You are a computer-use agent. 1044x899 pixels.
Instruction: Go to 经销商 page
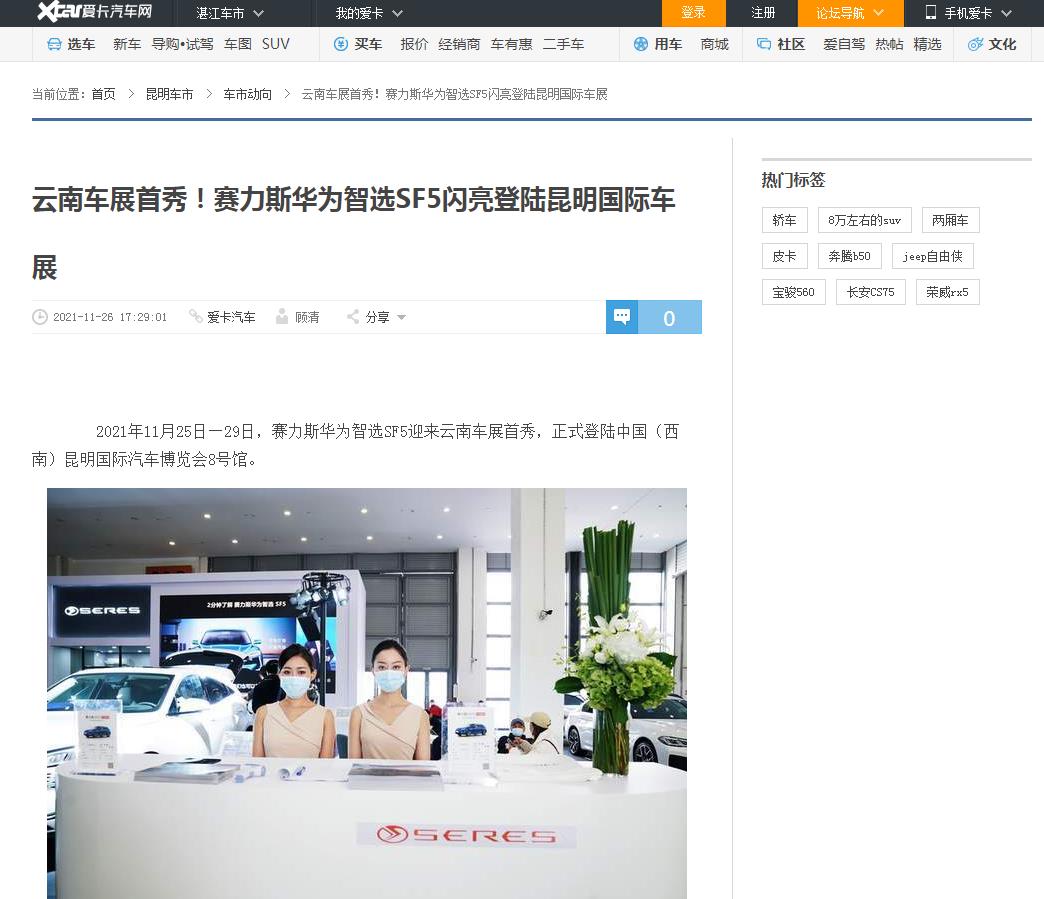coord(459,45)
